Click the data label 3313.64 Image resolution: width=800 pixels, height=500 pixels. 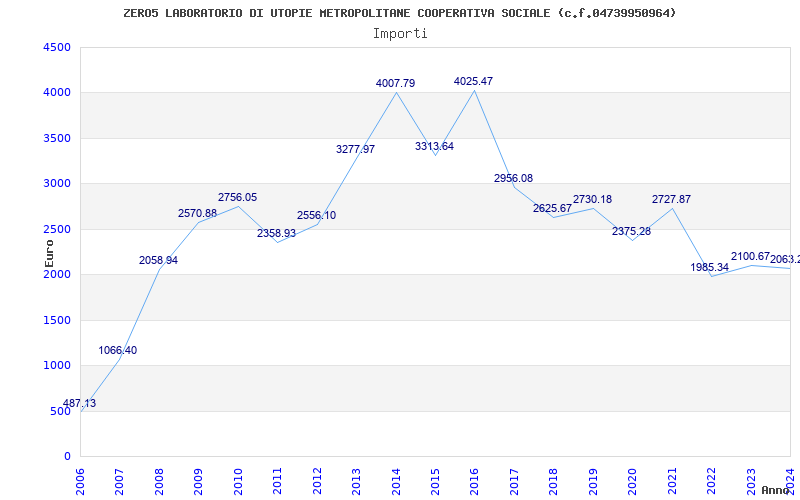(x=434, y=146)
